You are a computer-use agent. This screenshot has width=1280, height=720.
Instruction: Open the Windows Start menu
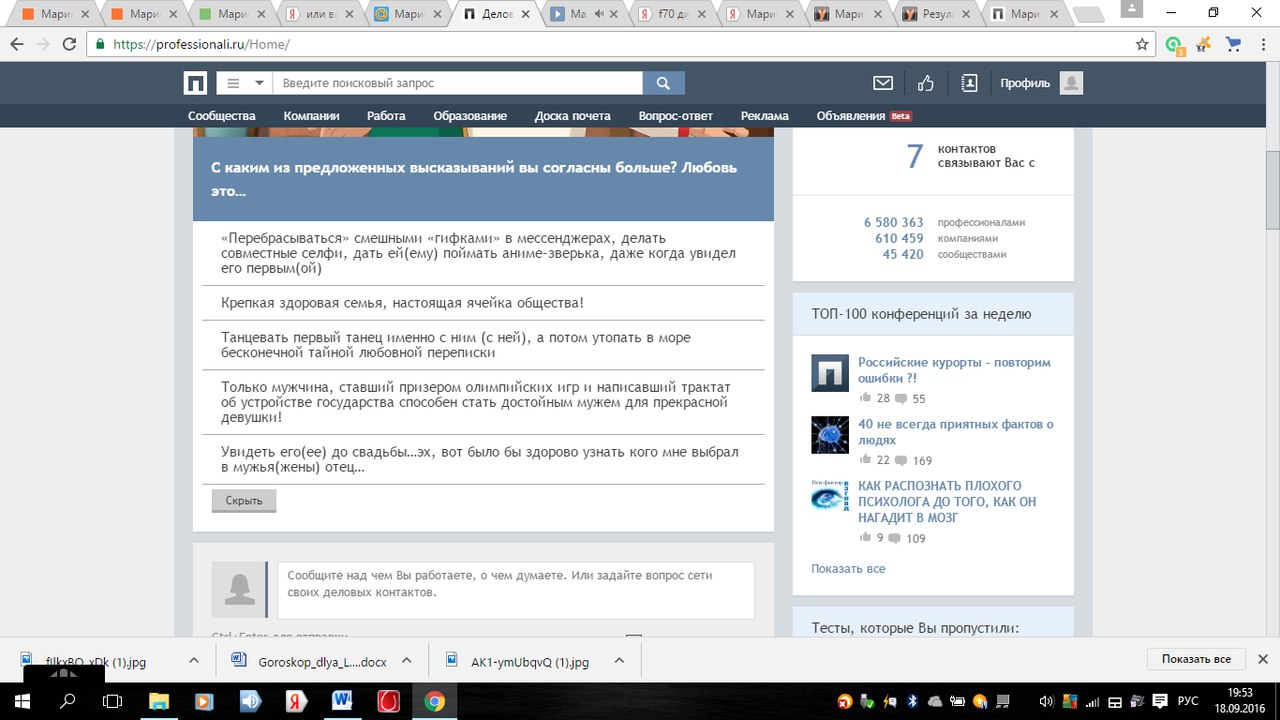click(23, 701)
